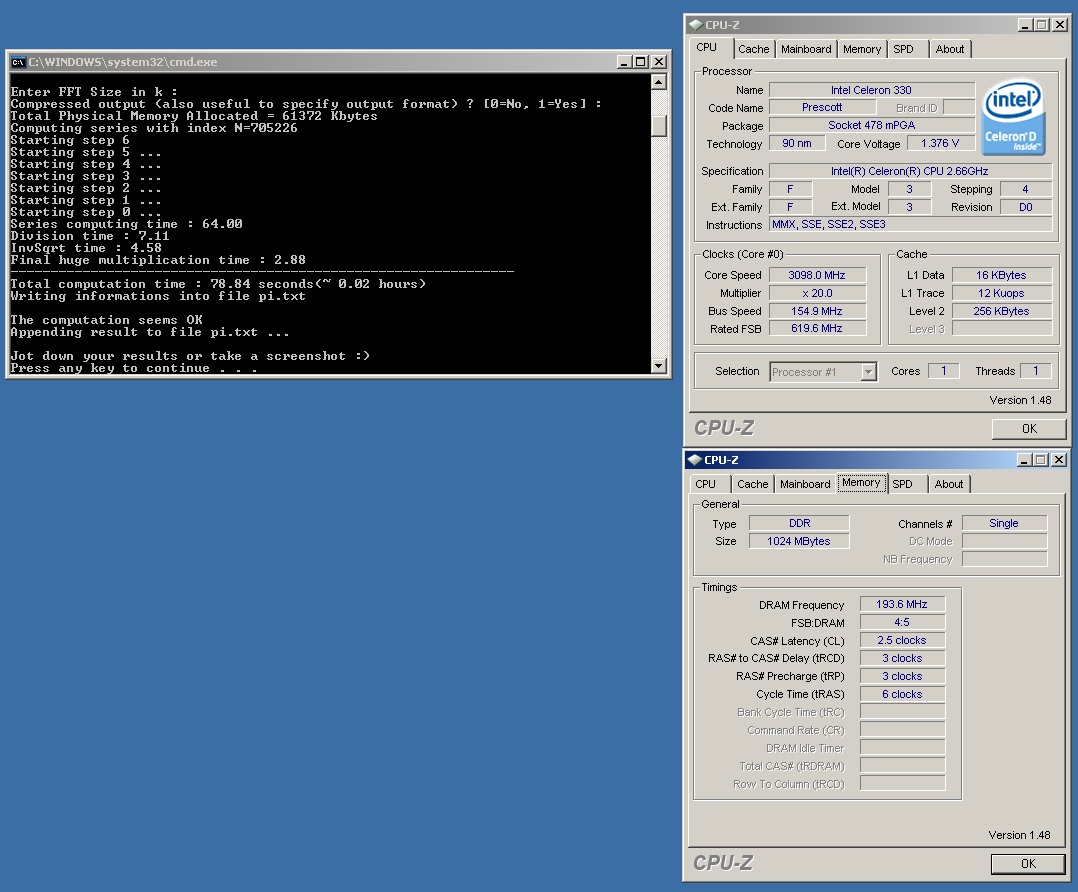Click the CPU-Z title icon in bottom Memory window
The width and height of the screenshot is (1078, 892).
pos(694,459)
